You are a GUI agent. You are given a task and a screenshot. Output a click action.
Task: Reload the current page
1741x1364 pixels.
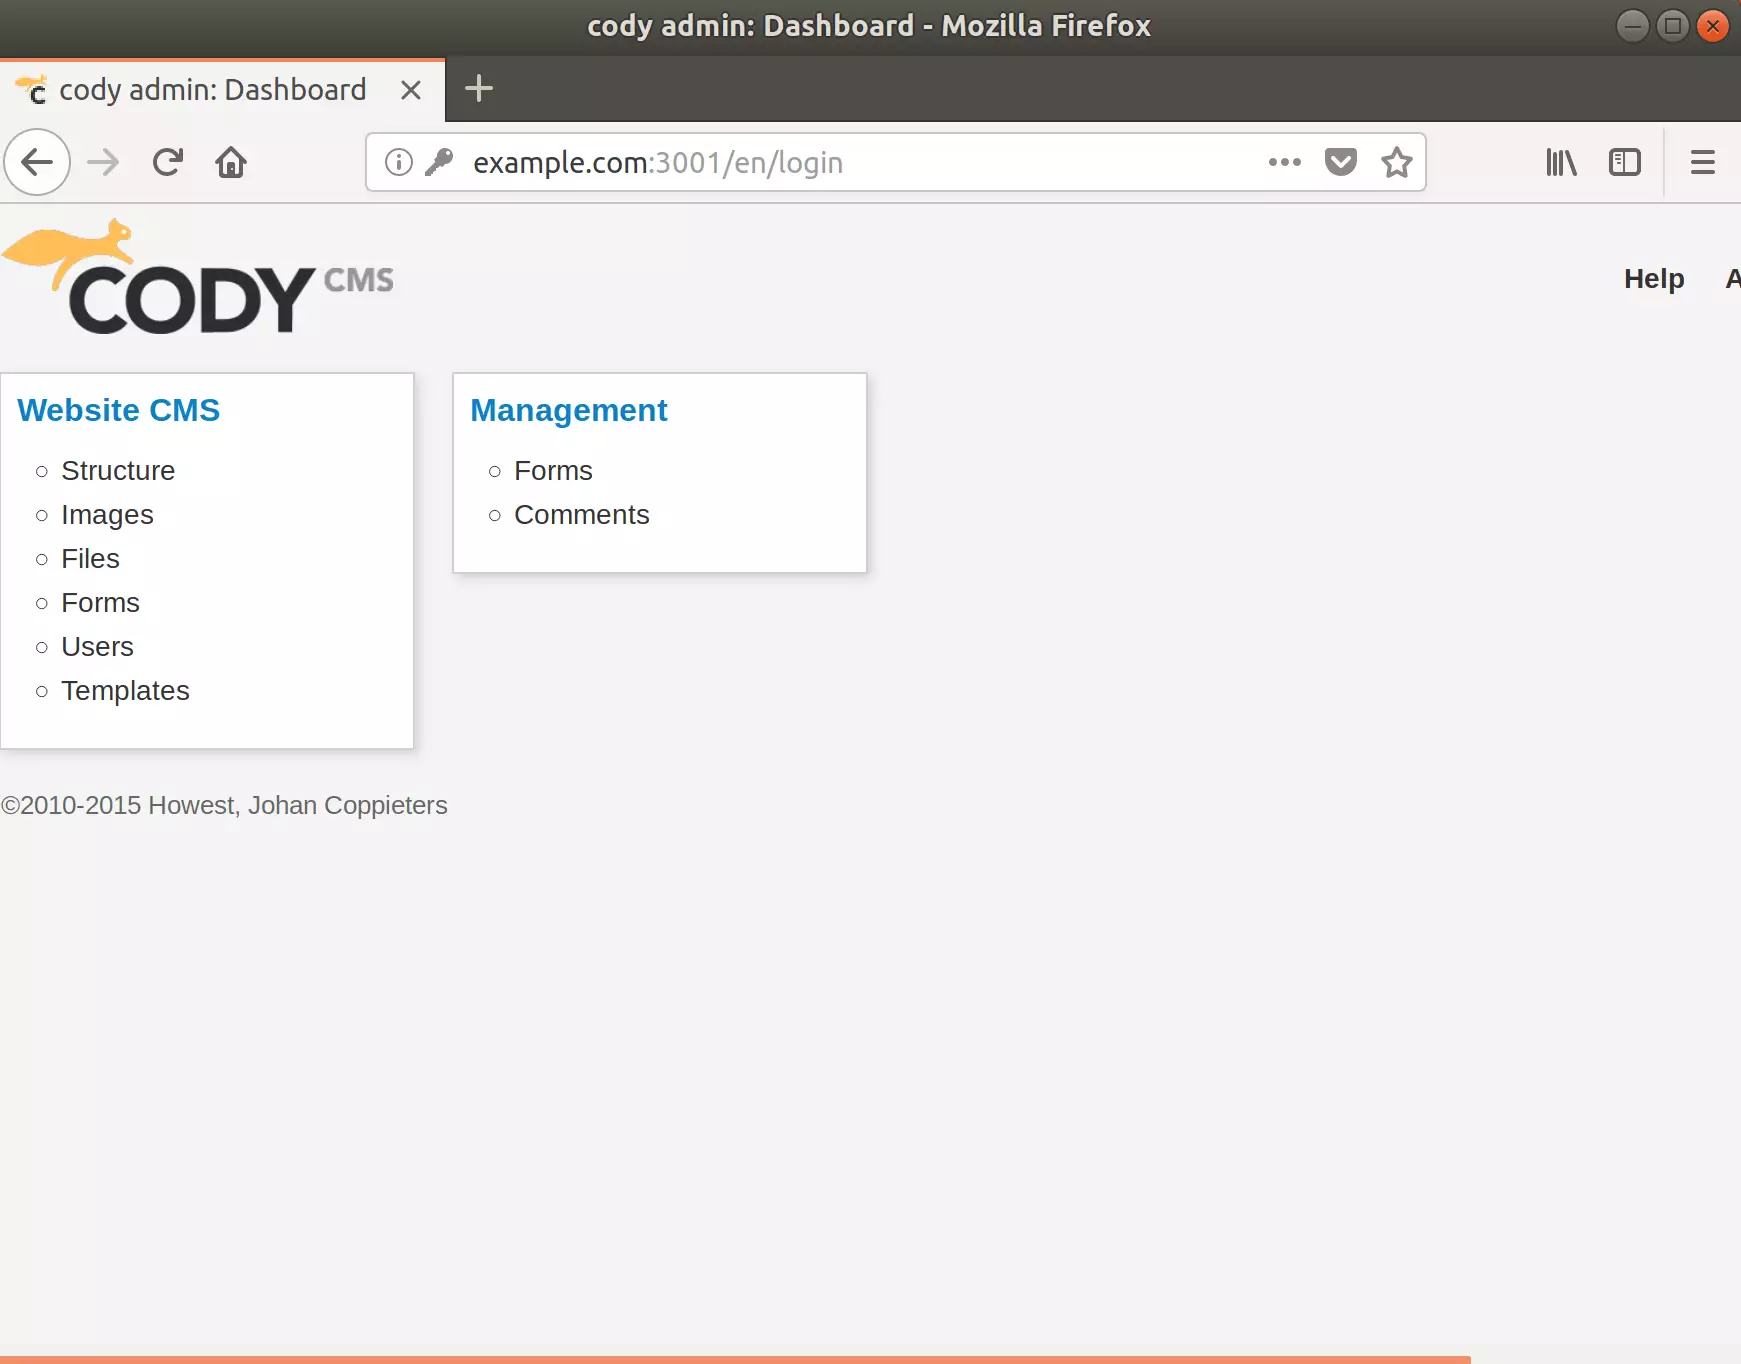[x=168, y=162]
